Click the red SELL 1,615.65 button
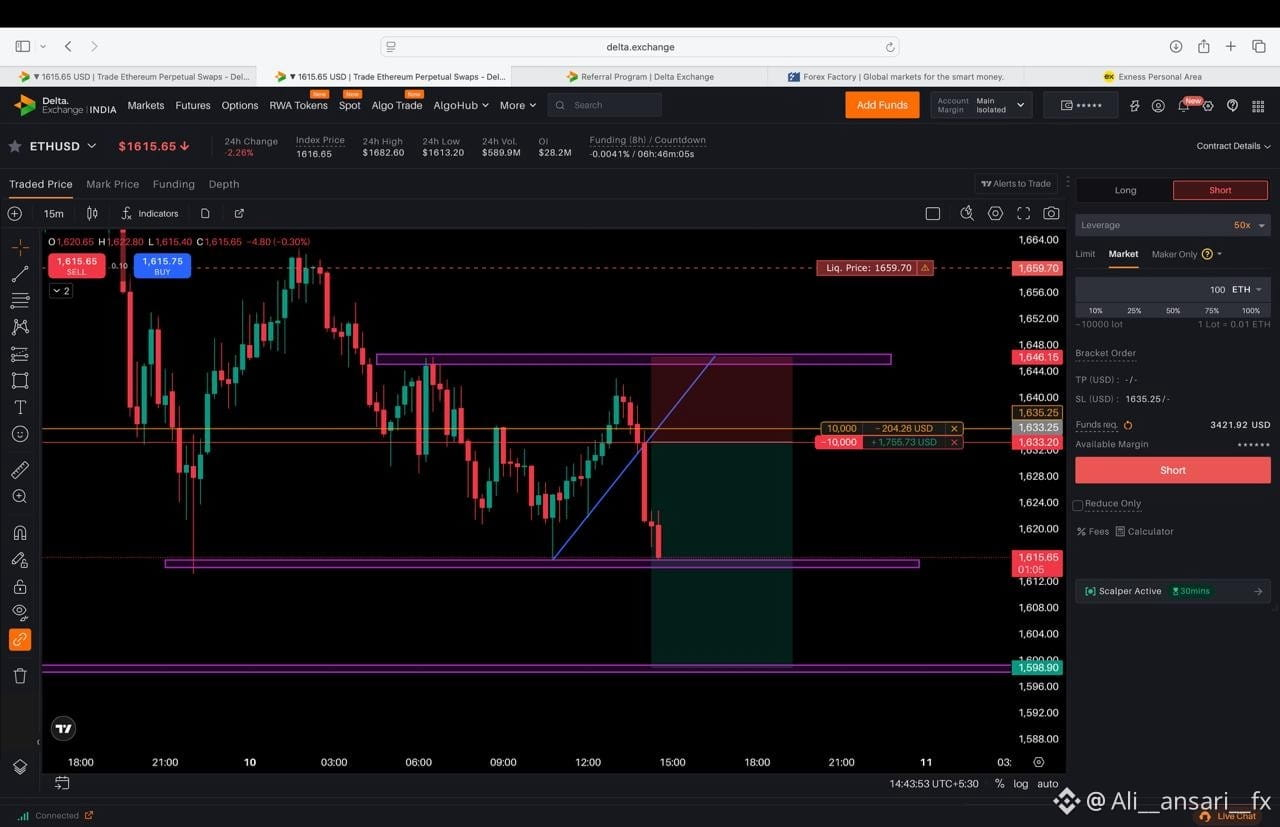Screen dimensions: 1280x827 click(77, 266)
